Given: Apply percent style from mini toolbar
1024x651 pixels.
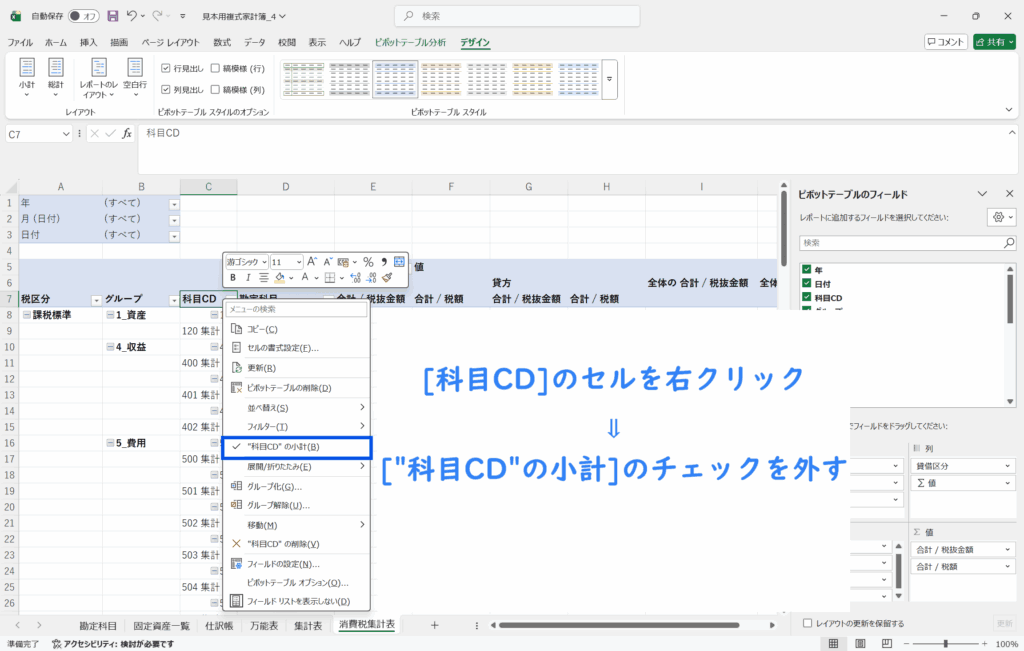Looking at the screenshot, I should 367,262.
